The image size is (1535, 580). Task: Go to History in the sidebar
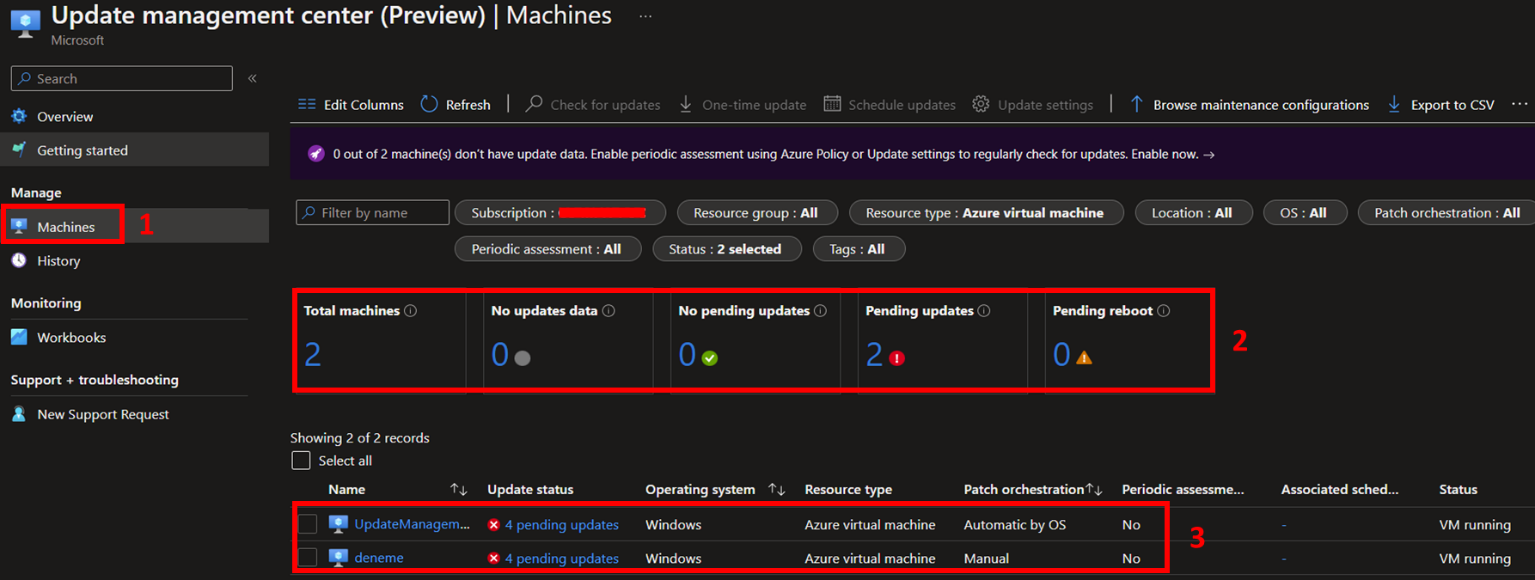58,261
